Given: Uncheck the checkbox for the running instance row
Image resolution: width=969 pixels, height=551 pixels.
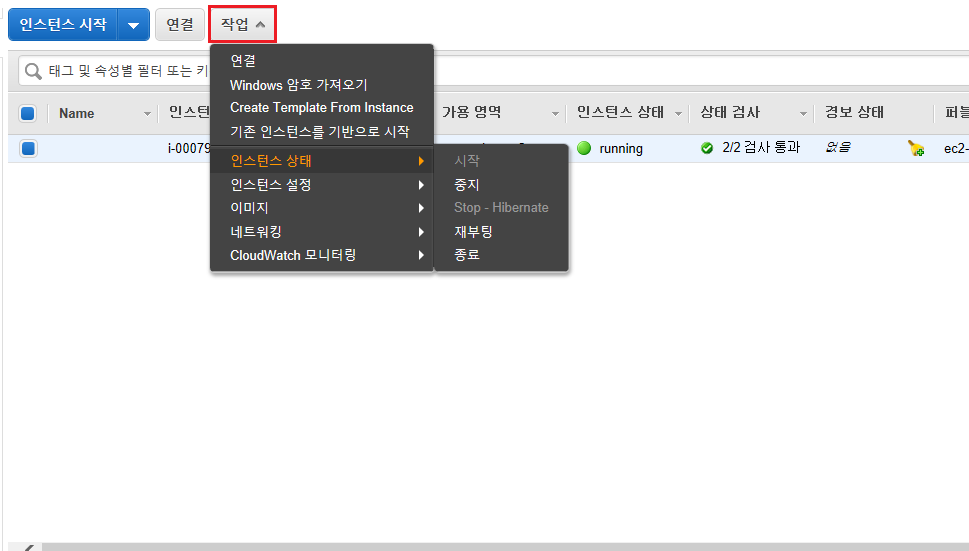Looking at the screenshot, I should (28, 149).
